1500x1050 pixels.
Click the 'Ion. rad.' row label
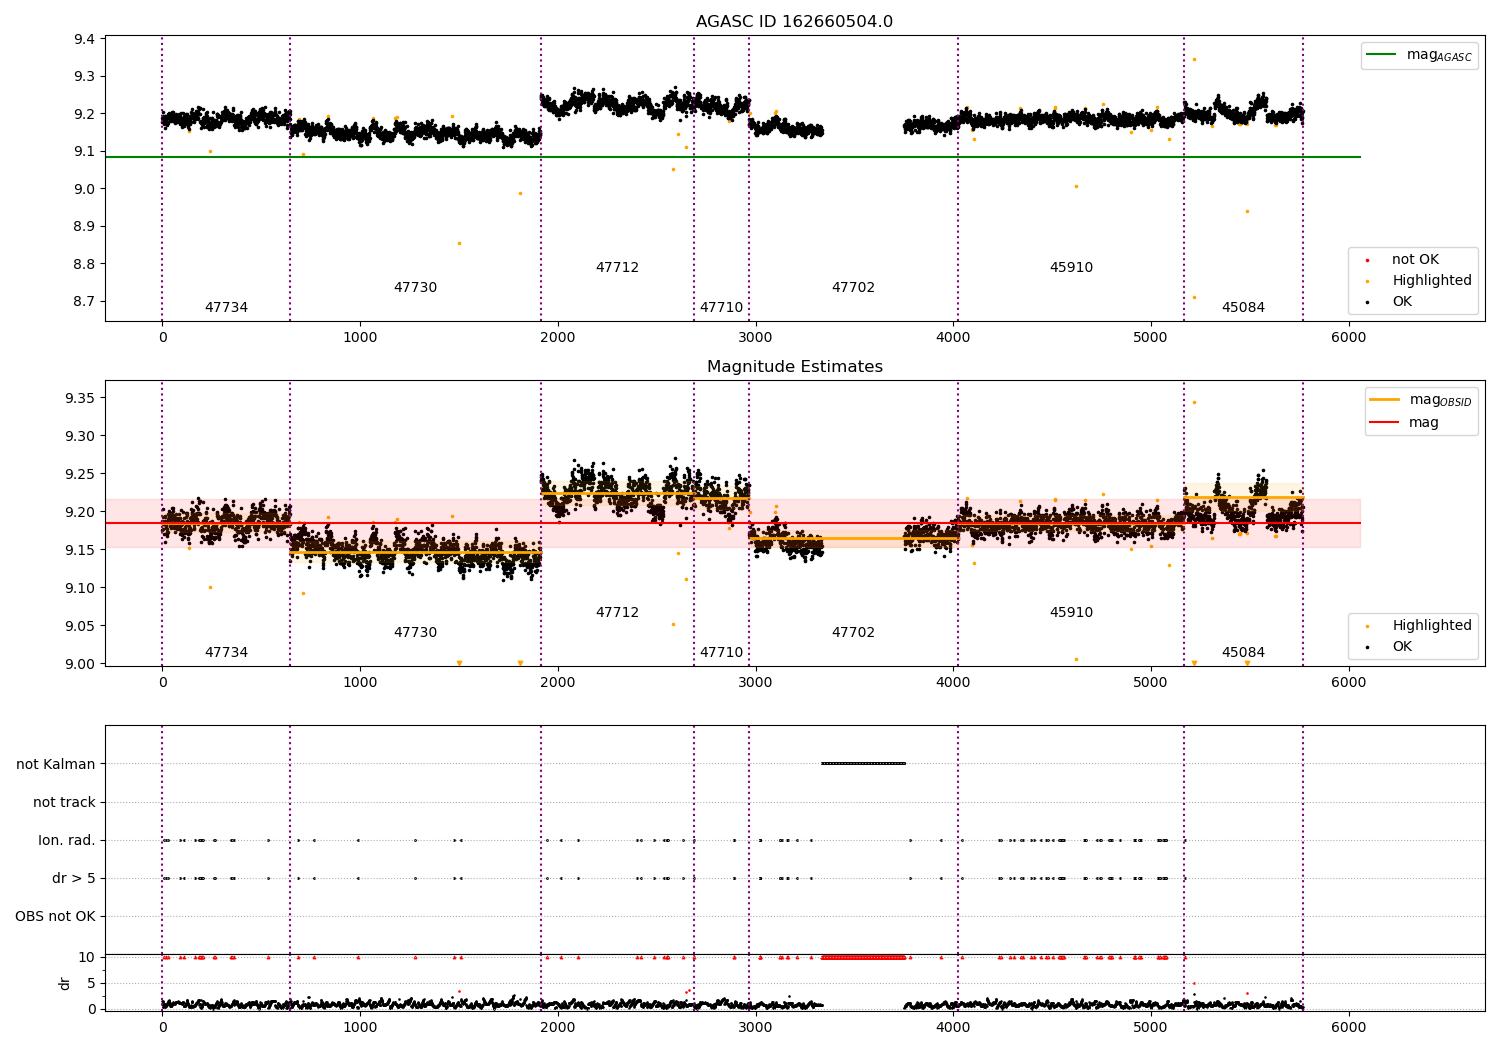point(67,840)
